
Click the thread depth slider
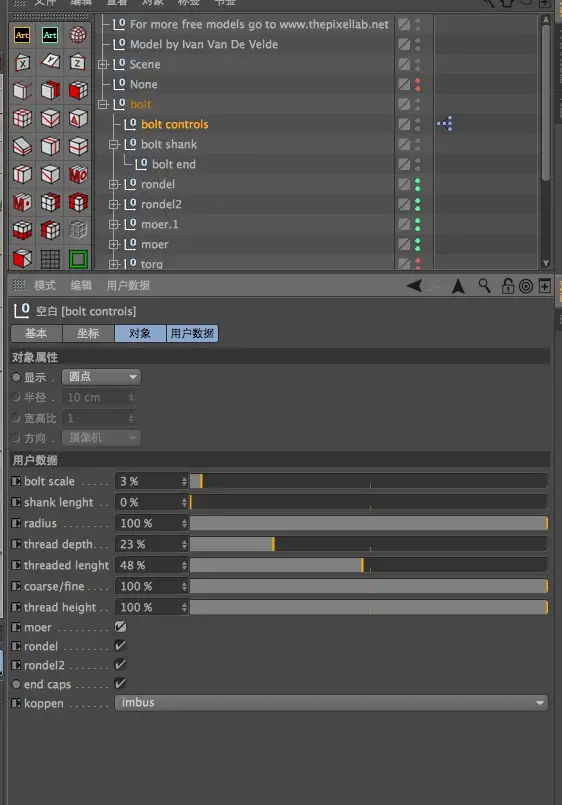(369, 544)
